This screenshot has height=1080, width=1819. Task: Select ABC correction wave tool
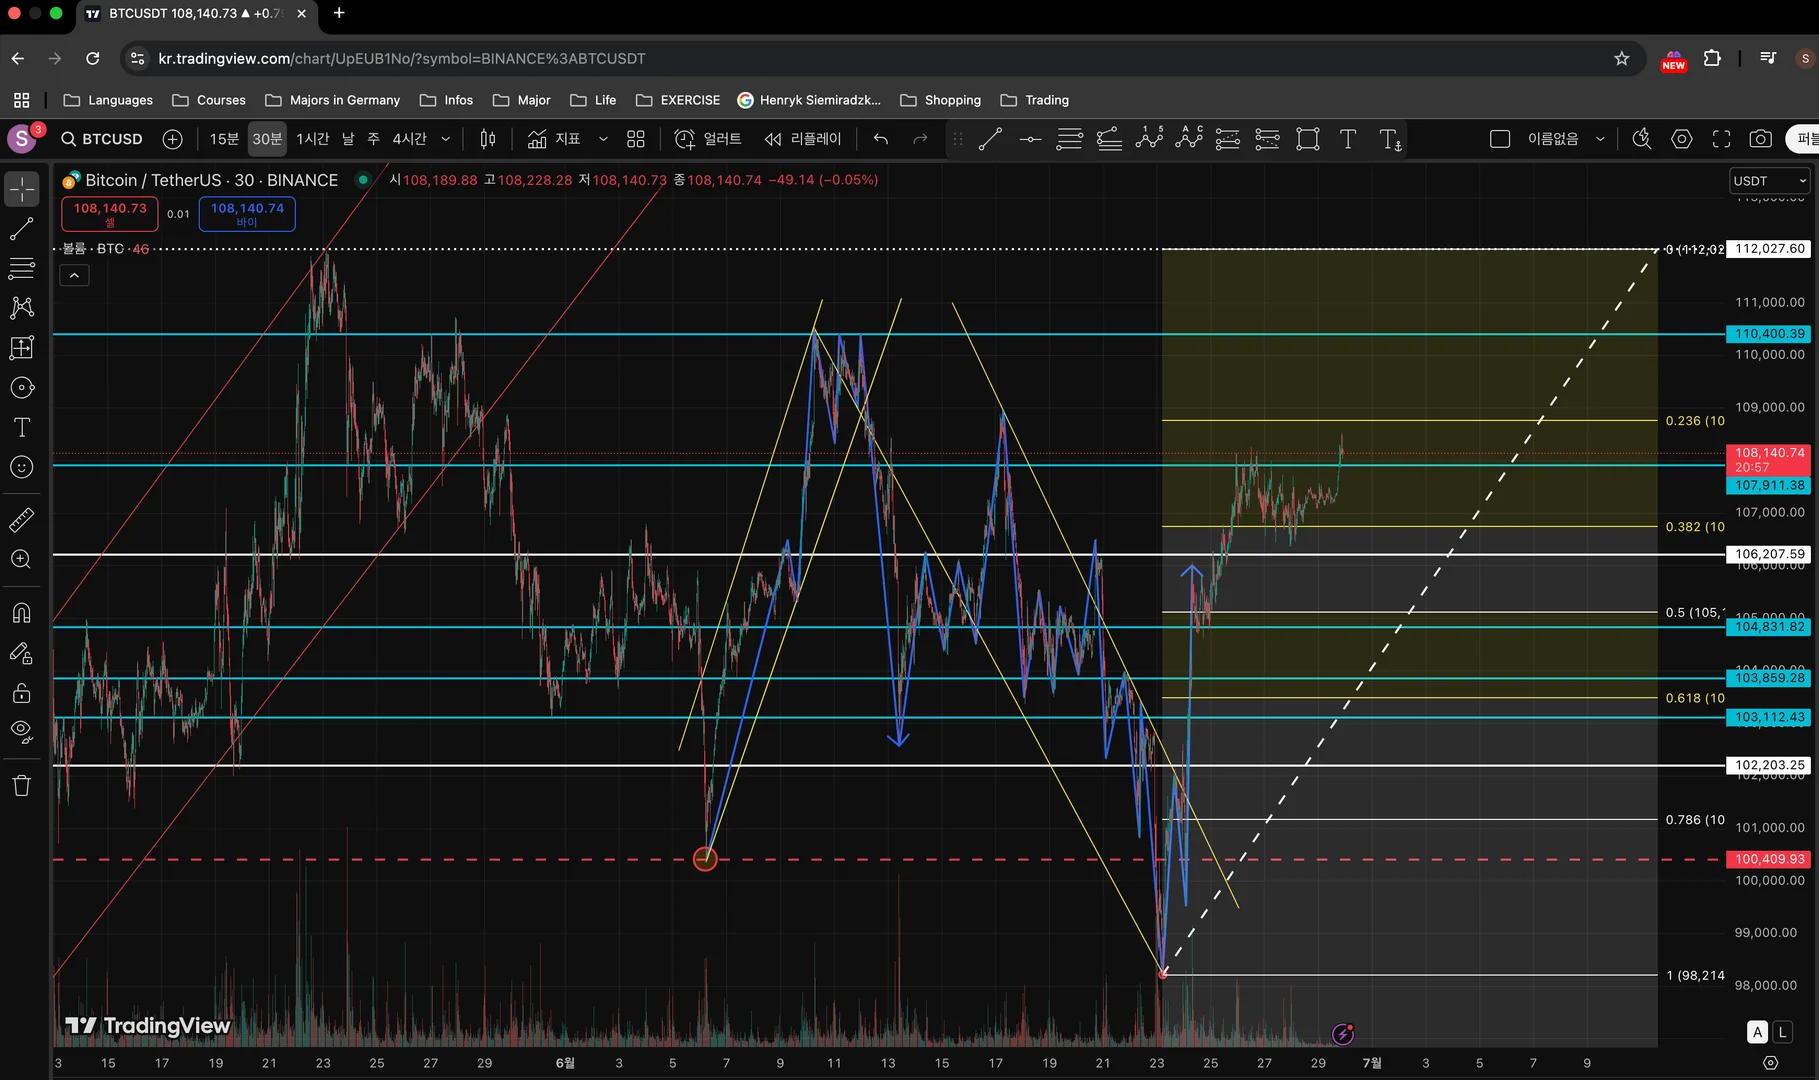(x=1189, y=139)
